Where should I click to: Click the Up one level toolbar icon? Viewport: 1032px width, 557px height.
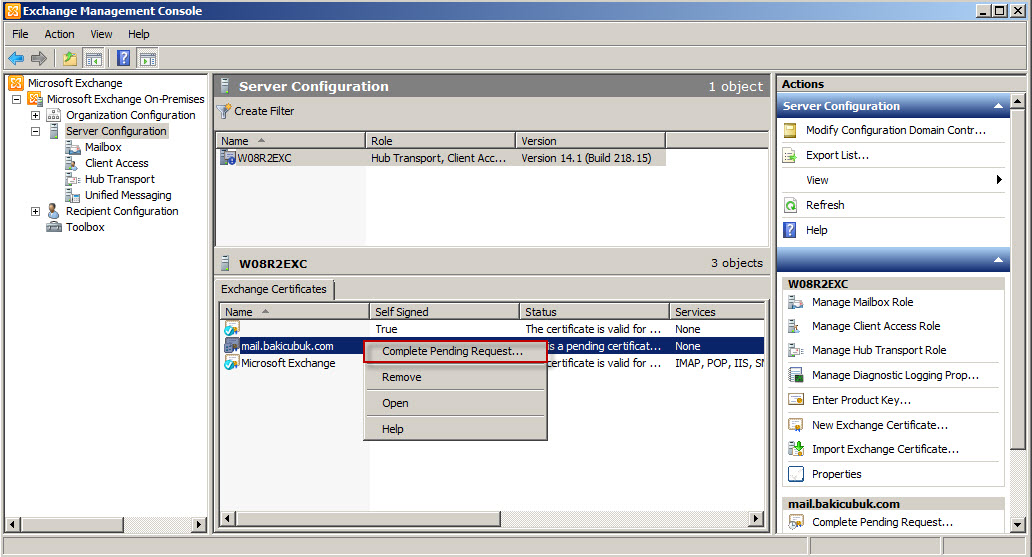(70, 59)
